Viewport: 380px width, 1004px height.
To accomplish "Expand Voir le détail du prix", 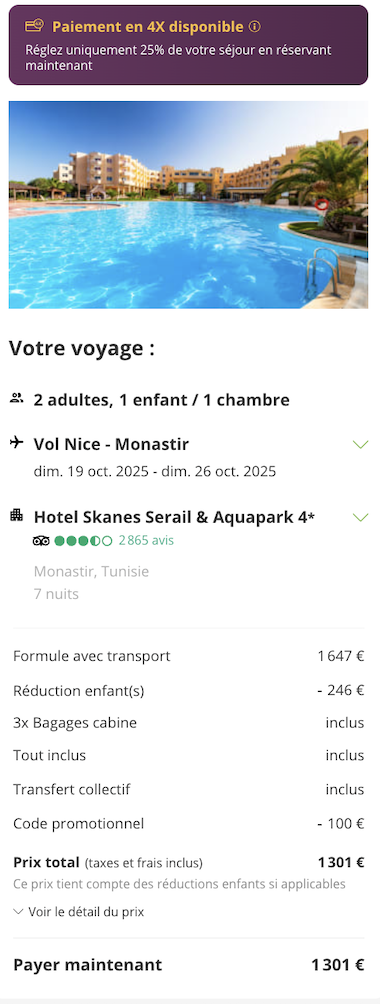I will pos(79,912).
